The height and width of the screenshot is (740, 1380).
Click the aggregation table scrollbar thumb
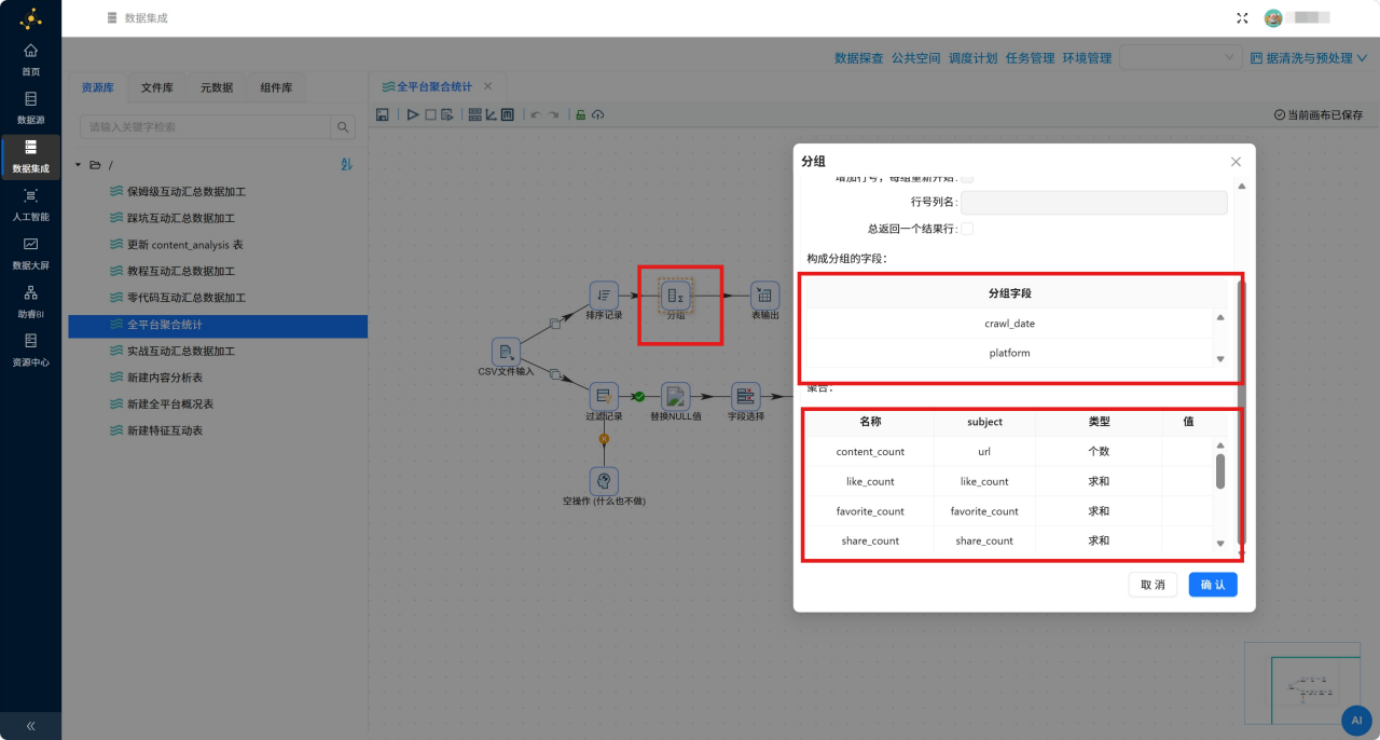pyautogui.click(x=1220, y=471)
